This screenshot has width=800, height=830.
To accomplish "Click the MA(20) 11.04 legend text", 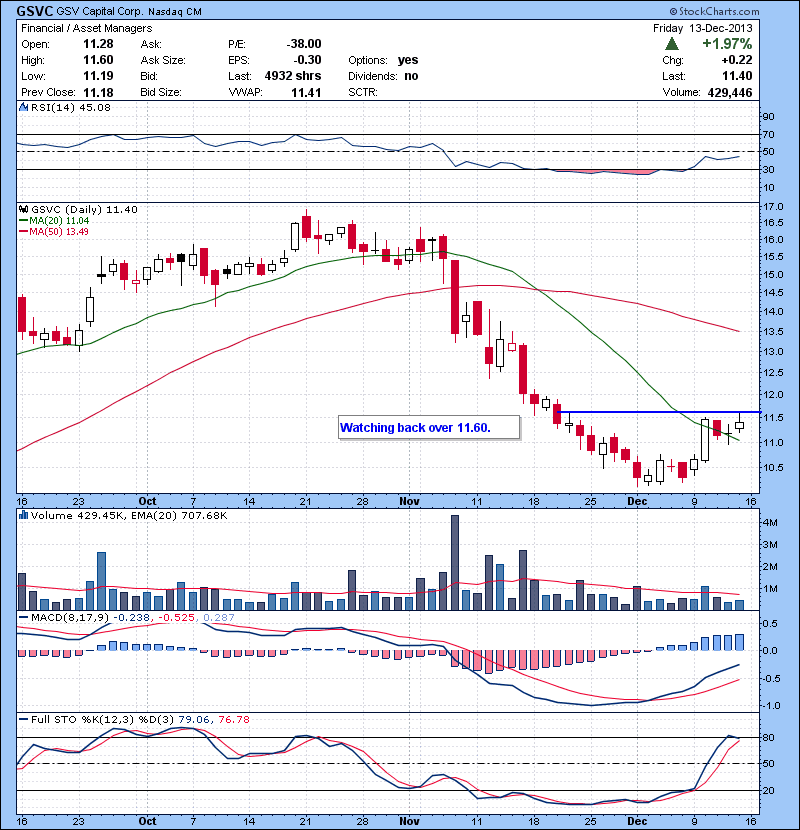I will pyautogui.click(x=59, y=221).
